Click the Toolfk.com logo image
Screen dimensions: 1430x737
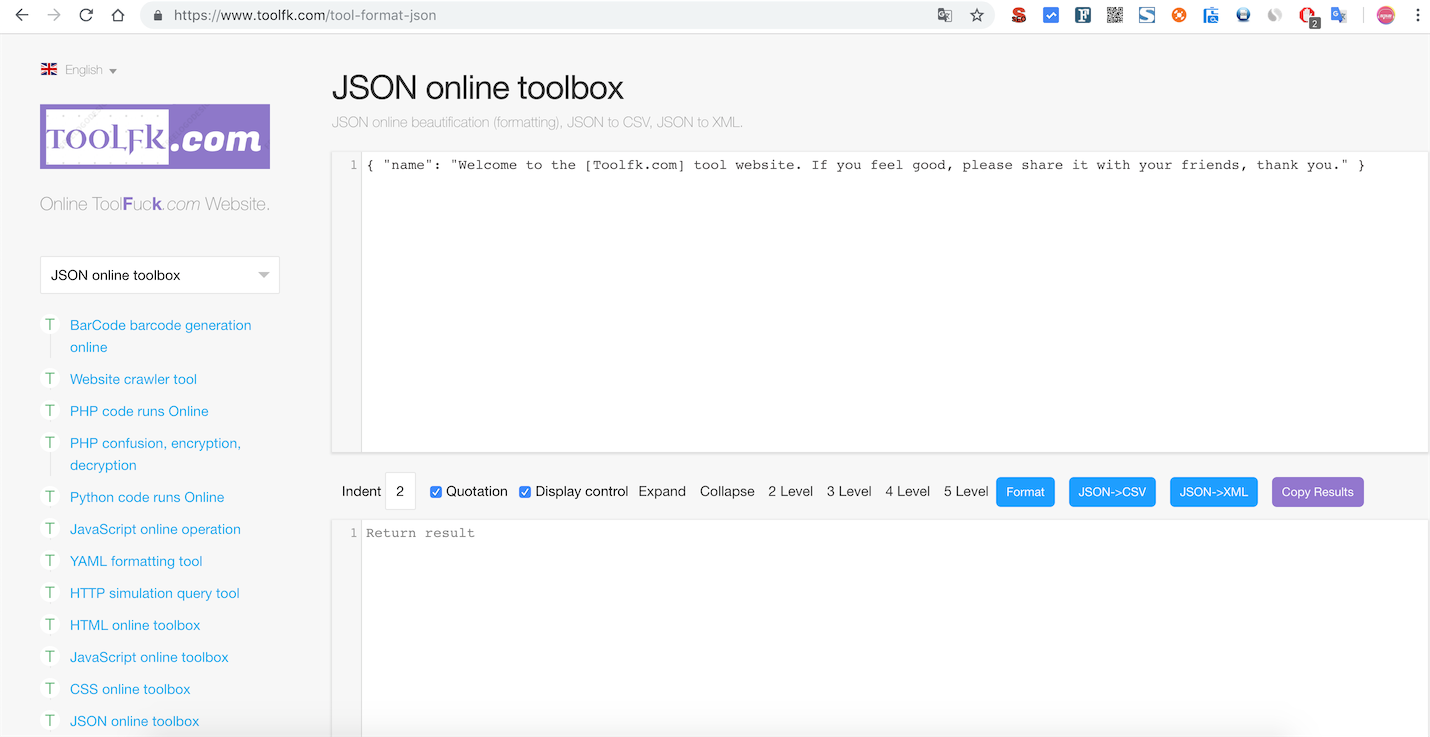click(154, 135)
